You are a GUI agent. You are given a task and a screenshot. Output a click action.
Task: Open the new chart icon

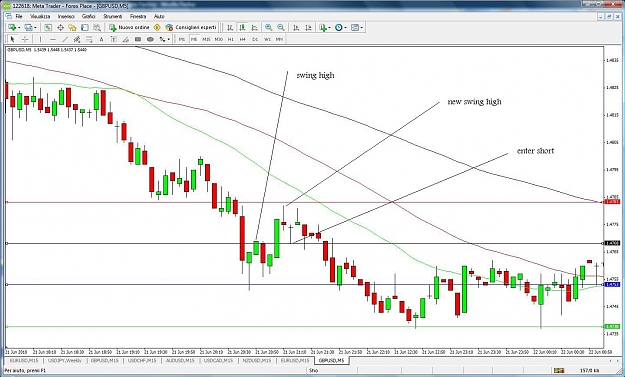pos(12,27)
